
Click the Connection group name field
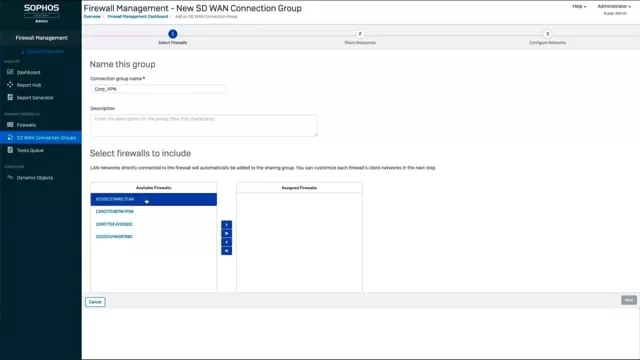point(158,89)
